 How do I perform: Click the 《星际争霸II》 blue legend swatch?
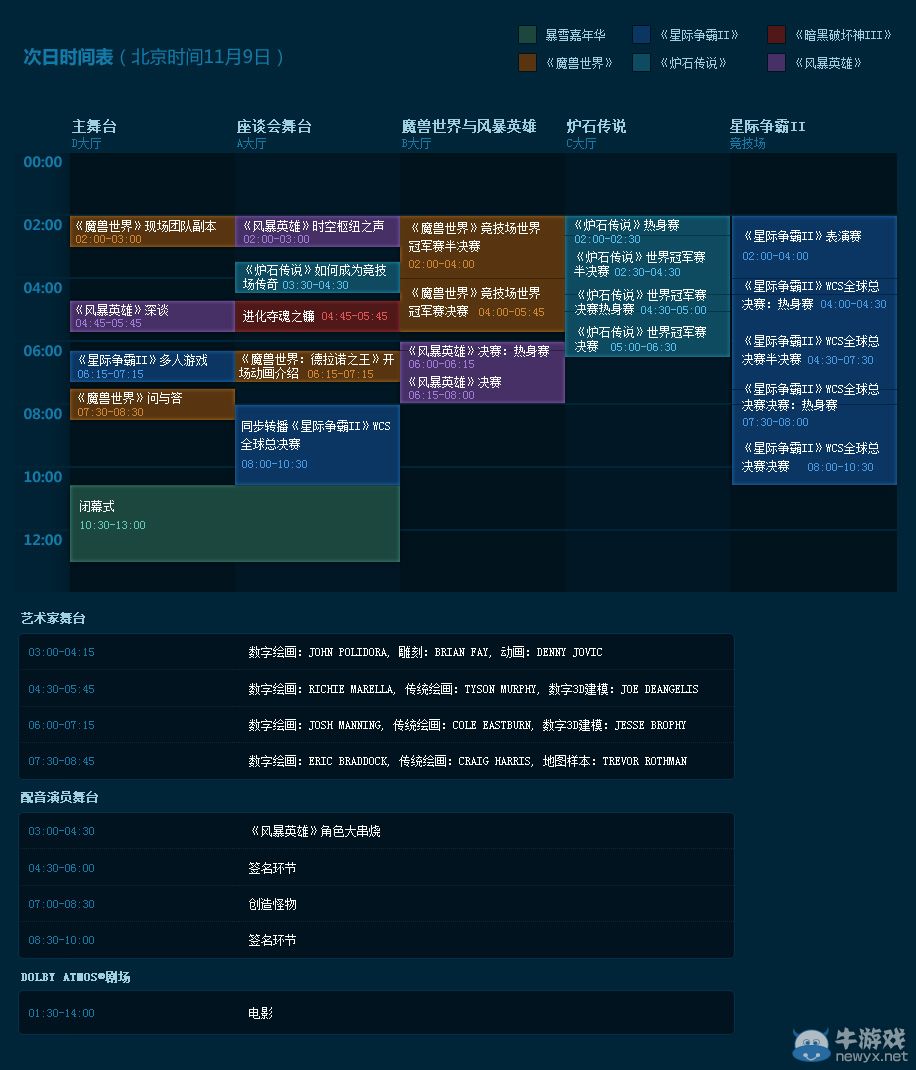pos(642,35)
